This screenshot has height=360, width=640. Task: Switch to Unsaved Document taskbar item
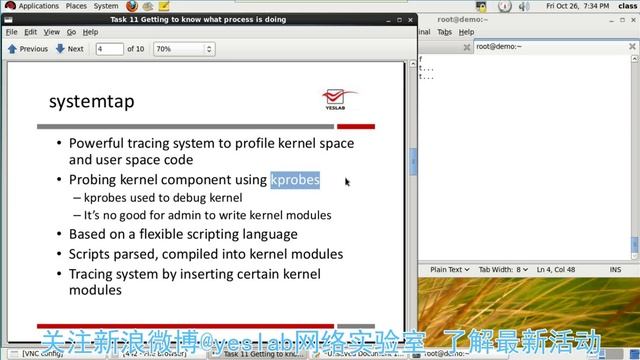(359, 354)
